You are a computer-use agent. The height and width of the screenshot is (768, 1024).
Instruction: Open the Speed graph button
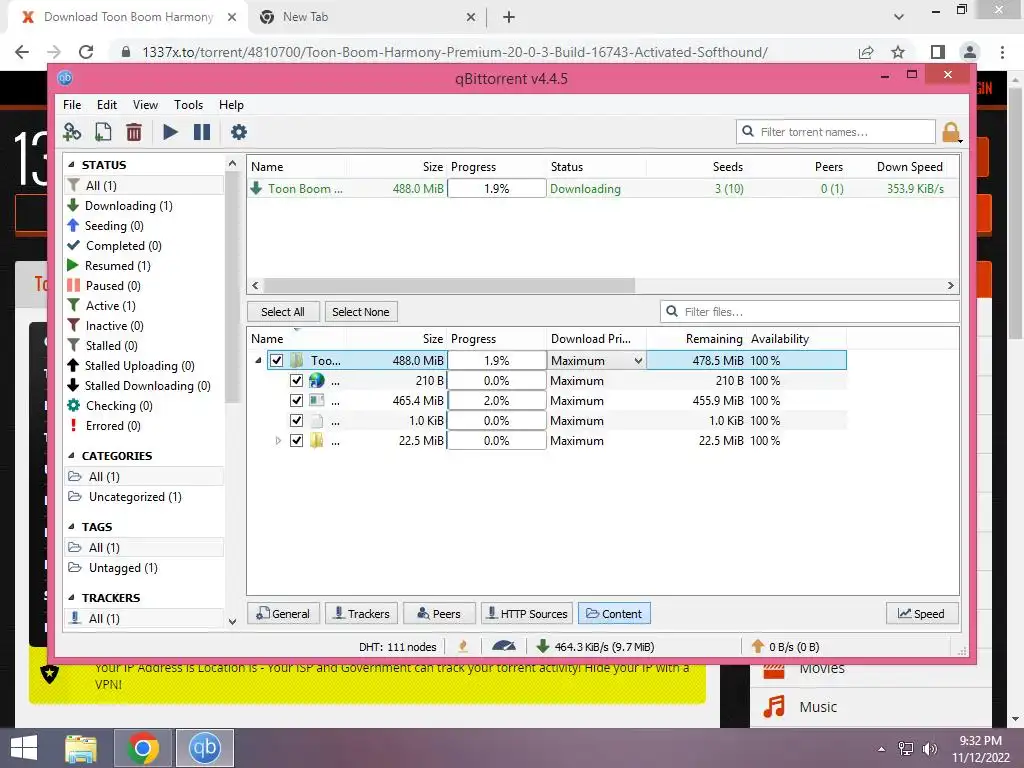(921, 614)
